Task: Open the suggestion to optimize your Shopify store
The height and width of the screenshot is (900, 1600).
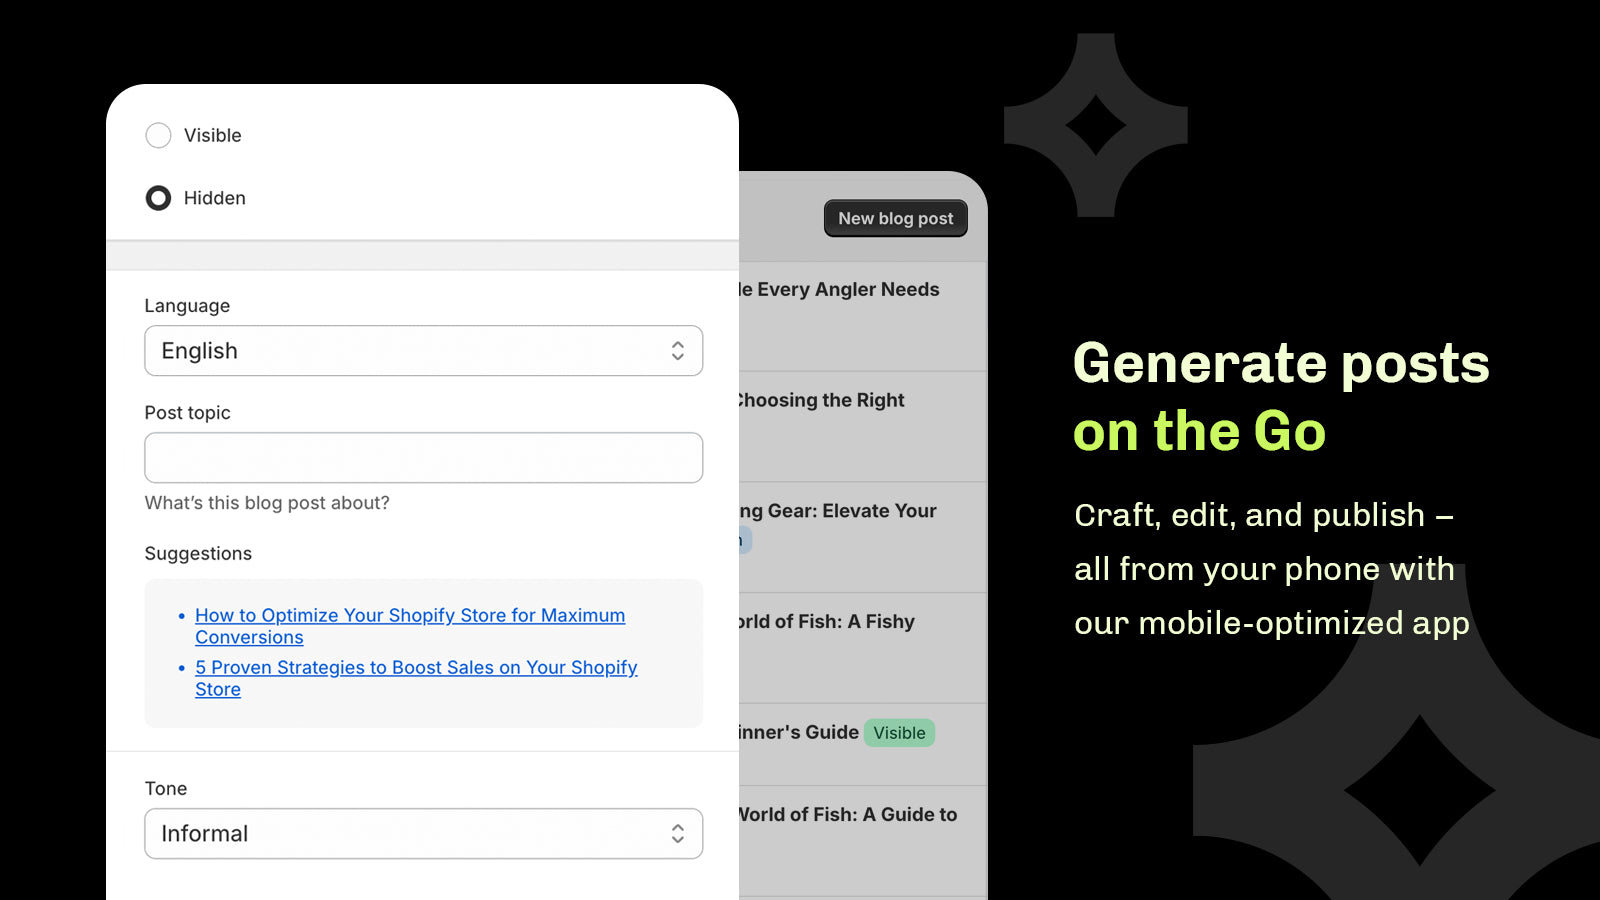Action: point(410,626)
